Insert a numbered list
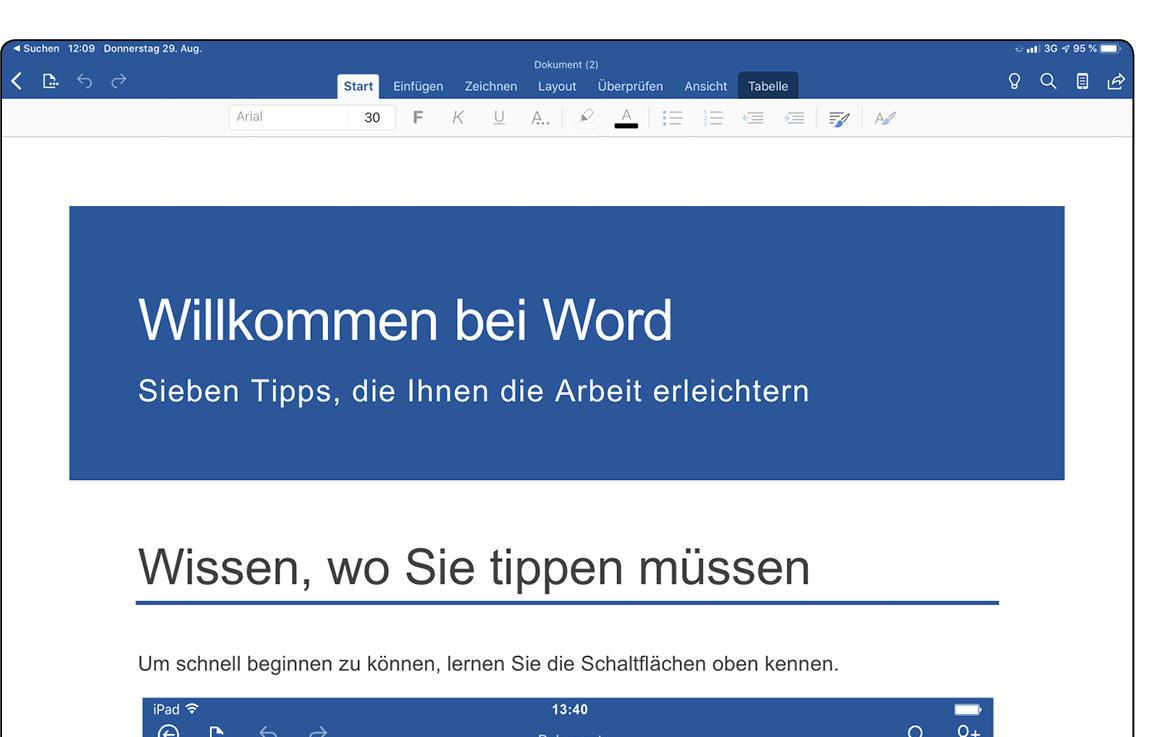 click(714, 118)
